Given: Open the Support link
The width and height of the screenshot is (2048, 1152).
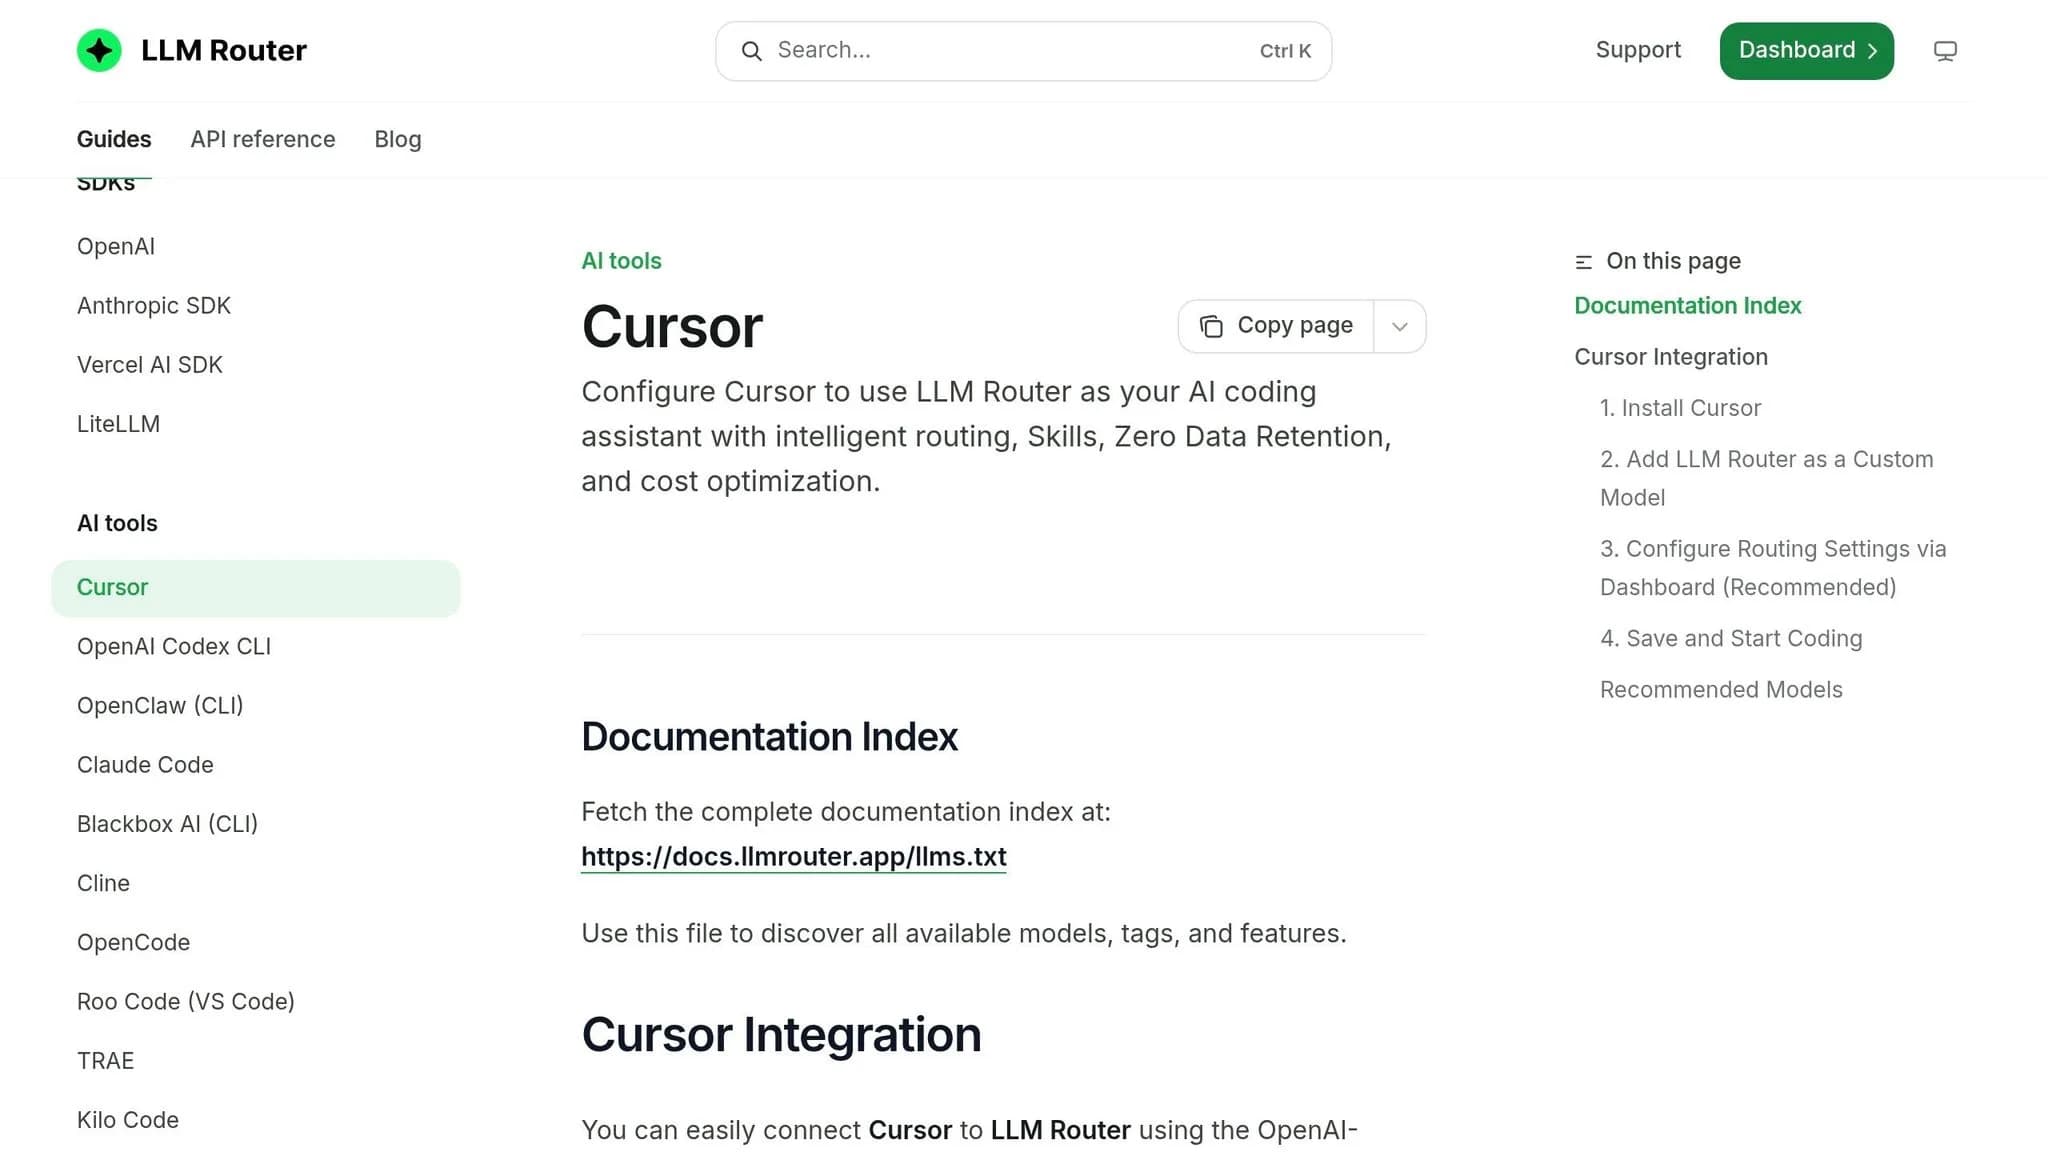Looking at the screenshot, I should pos(1638,50).
